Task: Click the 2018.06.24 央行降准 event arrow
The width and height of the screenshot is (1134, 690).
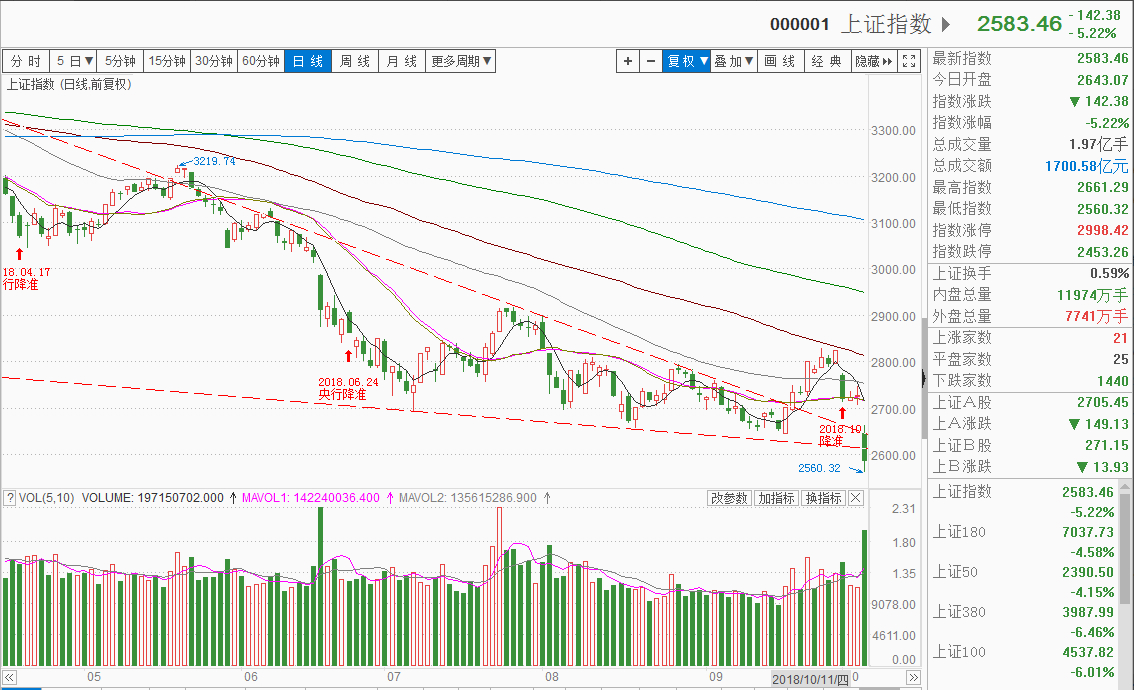Action: click(x=349, y=356)
